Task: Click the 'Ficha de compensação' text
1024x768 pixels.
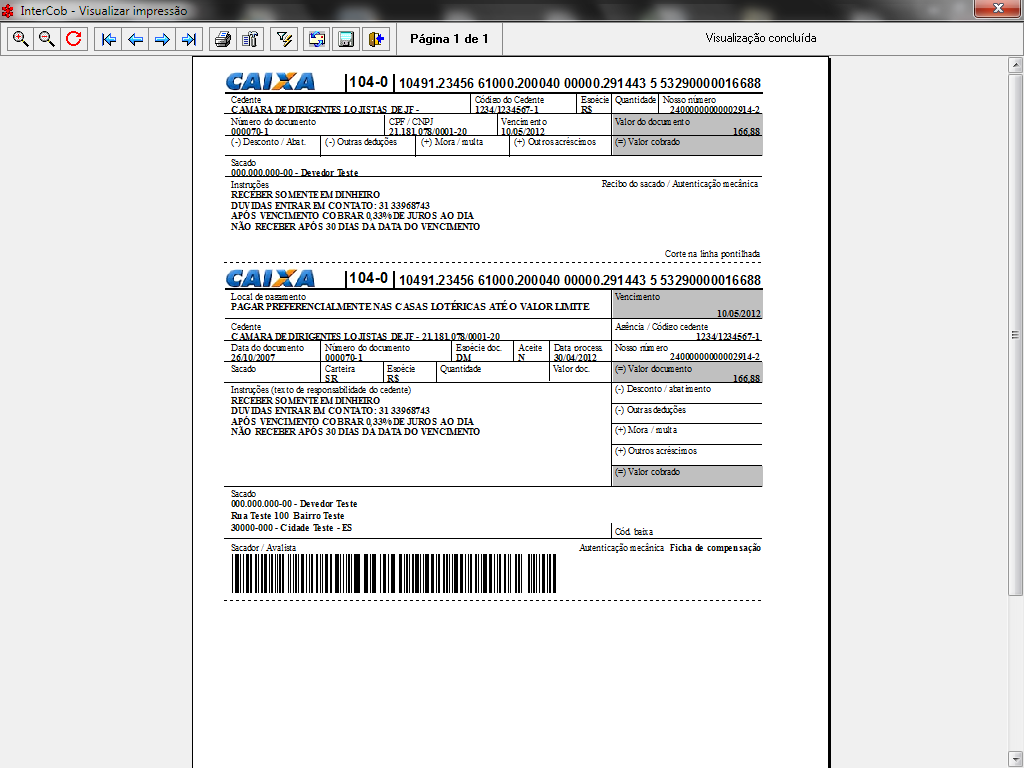Action: pos(715,548)
